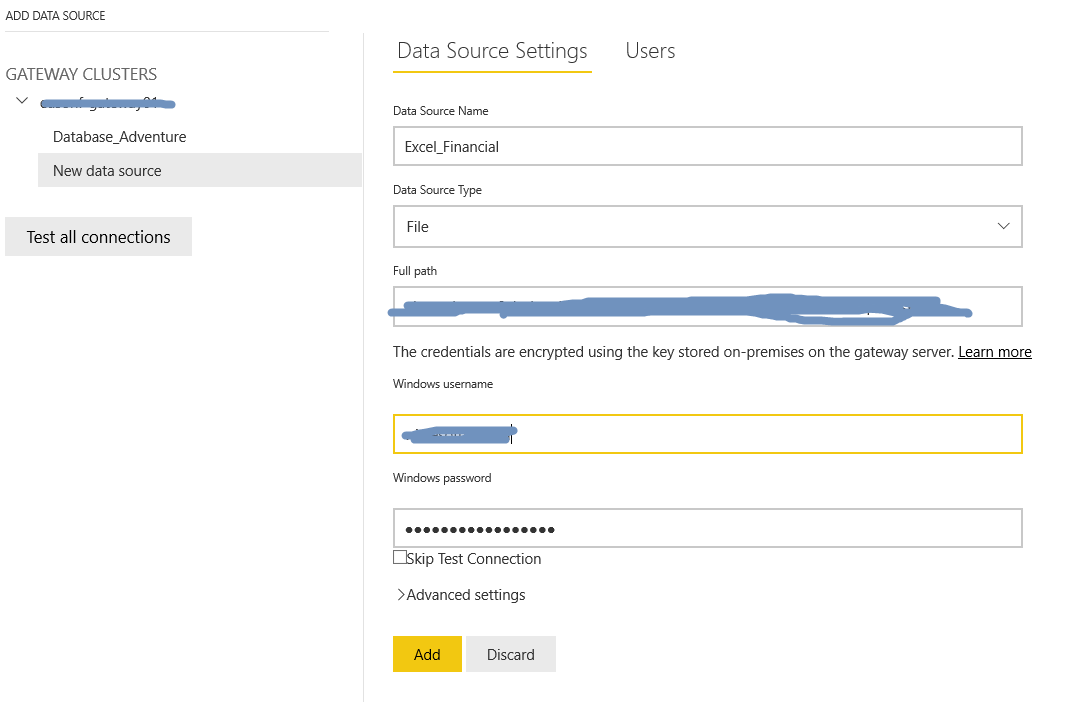This screenshot has width=1070, height=702.
Task: Click the Windows password field
Action: (708, 528)
